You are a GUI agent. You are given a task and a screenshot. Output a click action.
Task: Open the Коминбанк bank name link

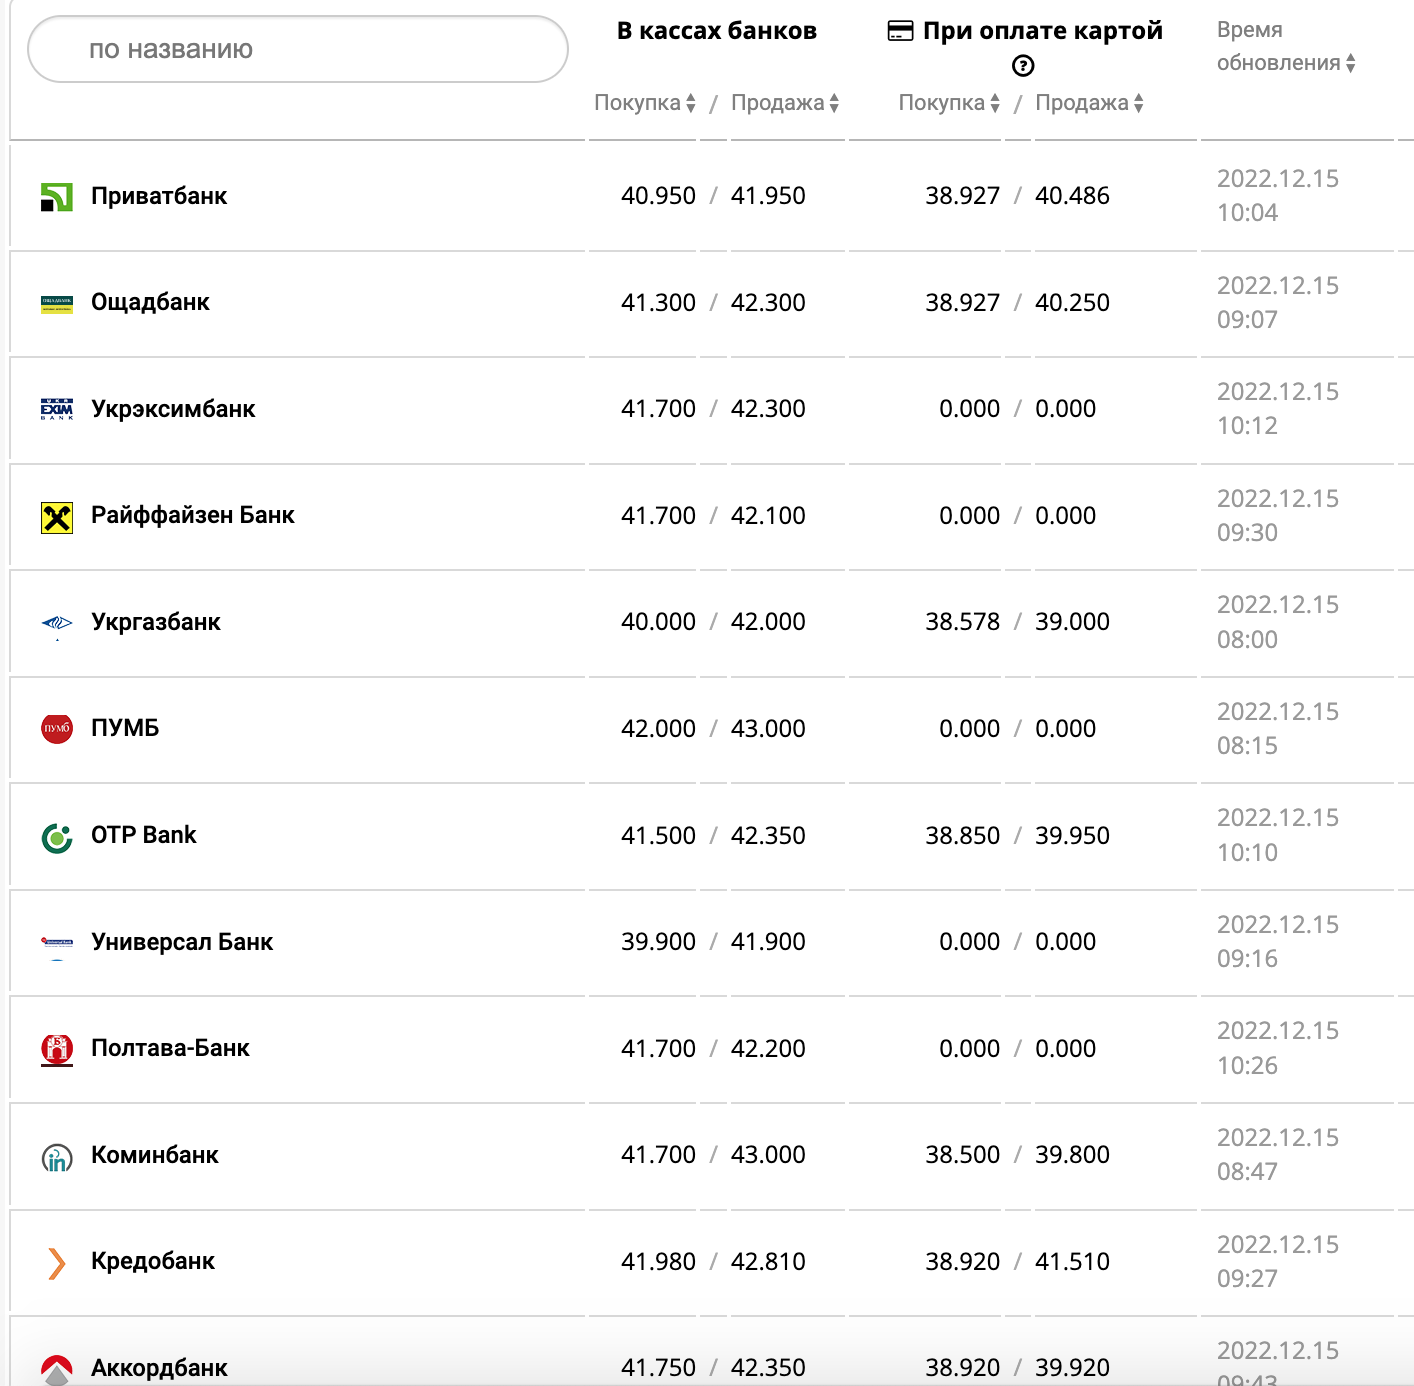tap(155, 1155)
